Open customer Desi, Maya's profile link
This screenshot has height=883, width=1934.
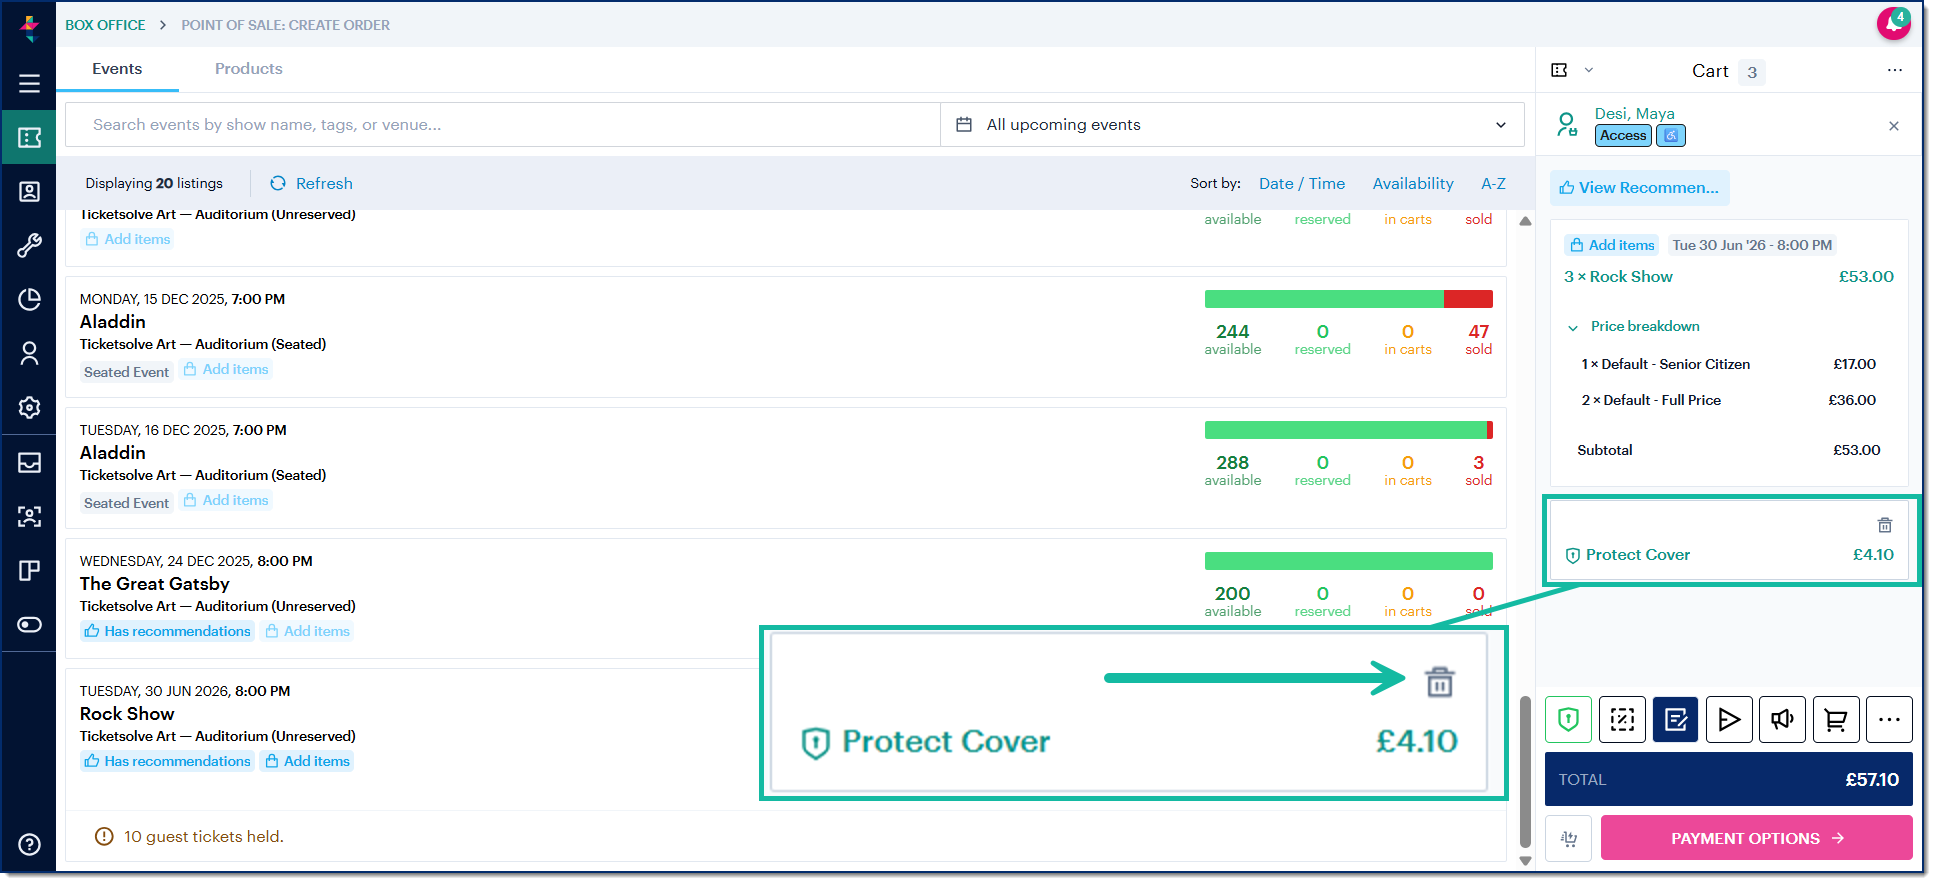1634,114
